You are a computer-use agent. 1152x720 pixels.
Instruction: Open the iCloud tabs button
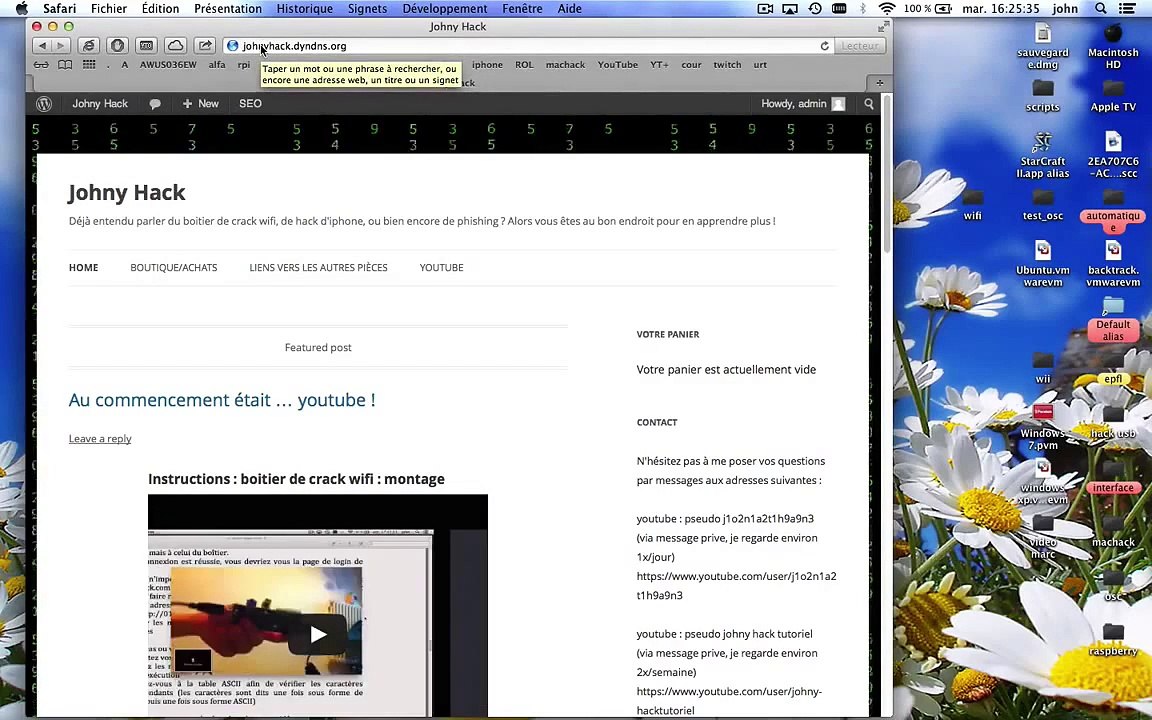click(175, 46)
